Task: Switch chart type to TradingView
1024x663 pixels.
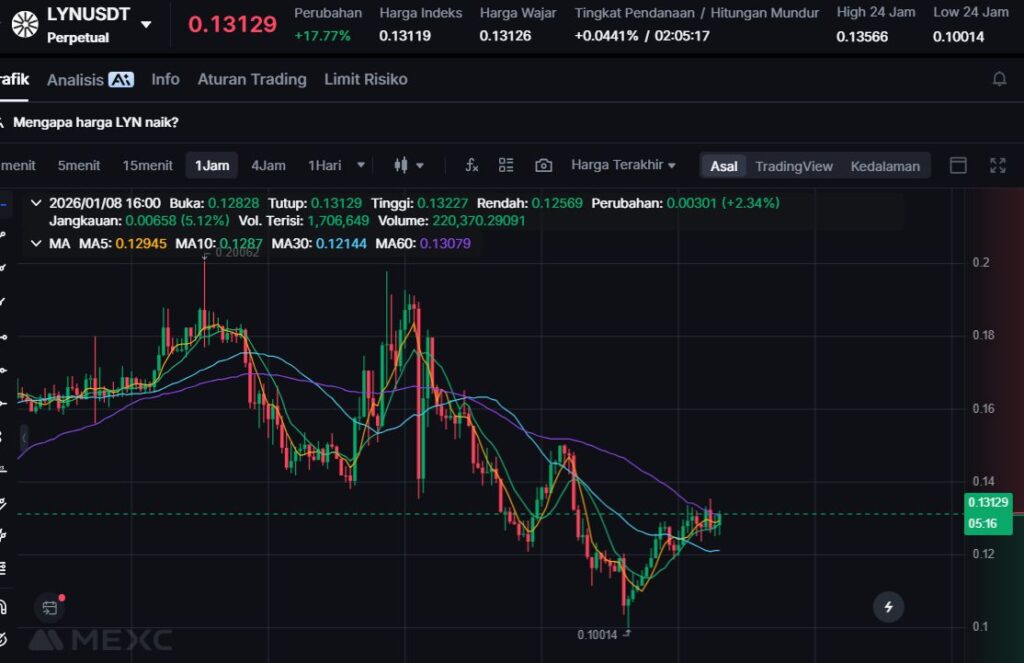Action: (x=793, y=166)
